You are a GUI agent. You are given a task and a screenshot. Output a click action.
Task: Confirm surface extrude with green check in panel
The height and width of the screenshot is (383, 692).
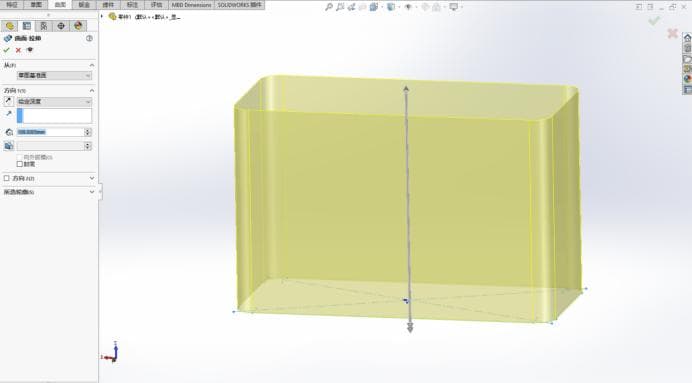[x=6, y=50]
